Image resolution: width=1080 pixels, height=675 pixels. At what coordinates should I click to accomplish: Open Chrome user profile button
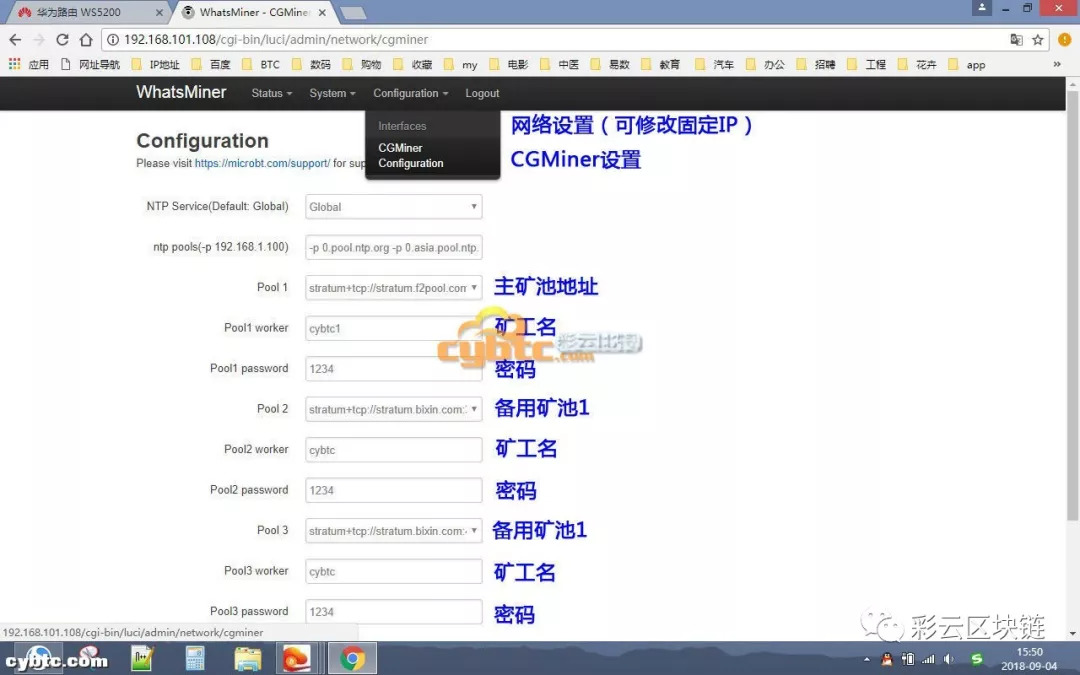click(x=982, y=8)
